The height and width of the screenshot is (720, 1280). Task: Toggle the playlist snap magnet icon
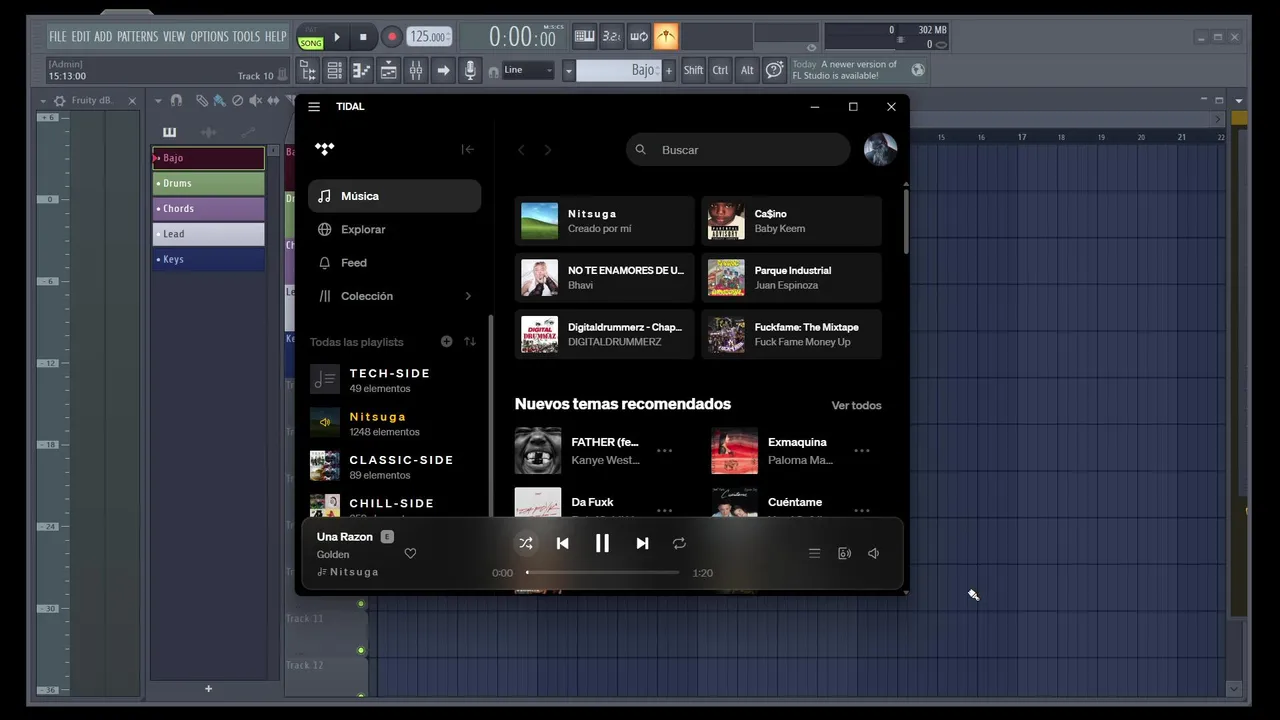pyautogui.click(x=176, y=100)
